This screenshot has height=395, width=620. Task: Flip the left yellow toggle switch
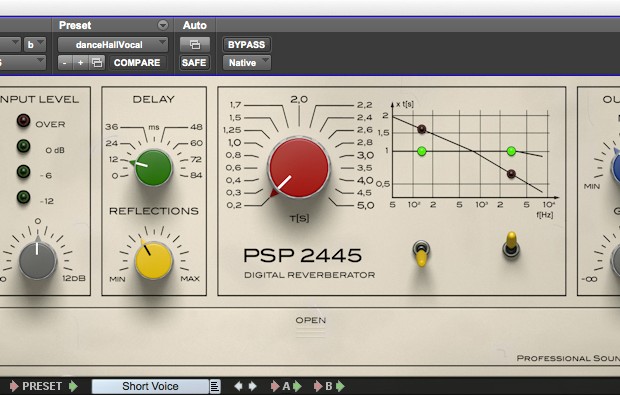point(422,253)
